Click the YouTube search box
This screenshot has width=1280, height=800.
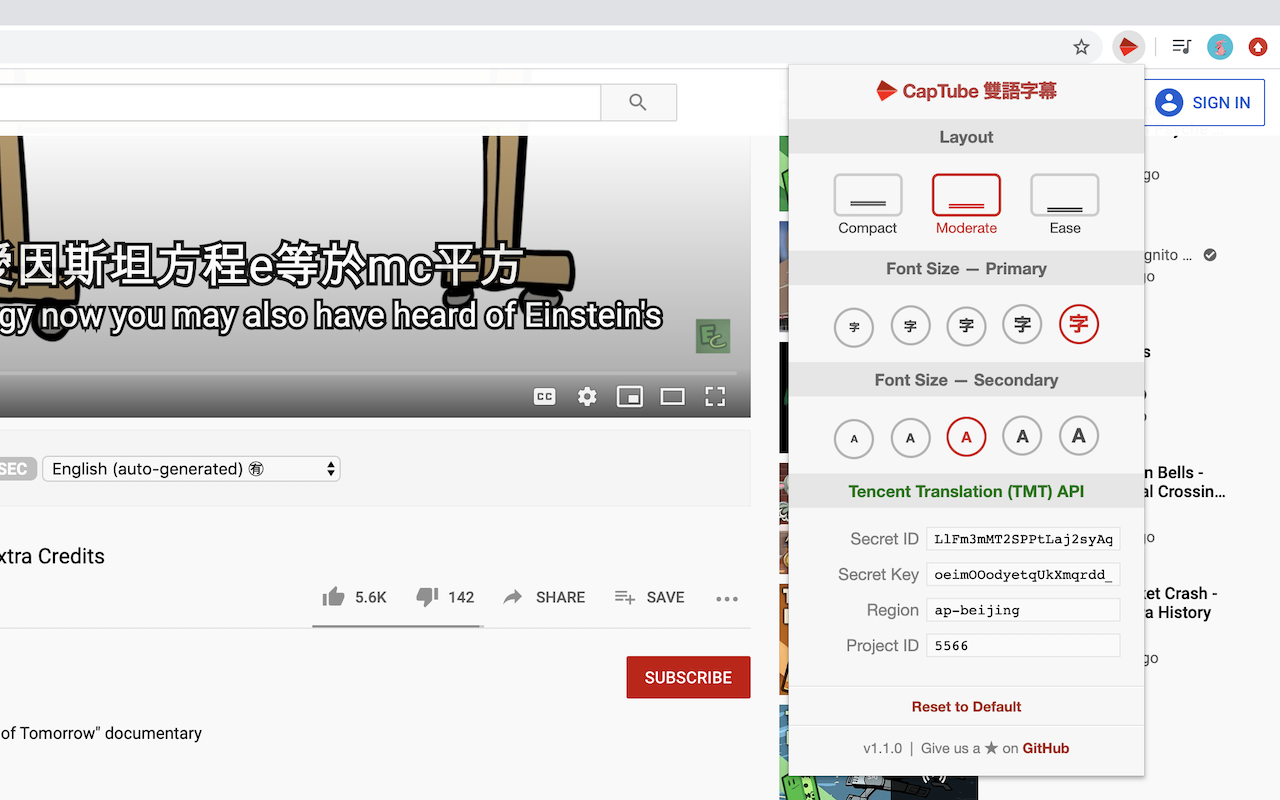pyautogui.click(x=300, y=102)
